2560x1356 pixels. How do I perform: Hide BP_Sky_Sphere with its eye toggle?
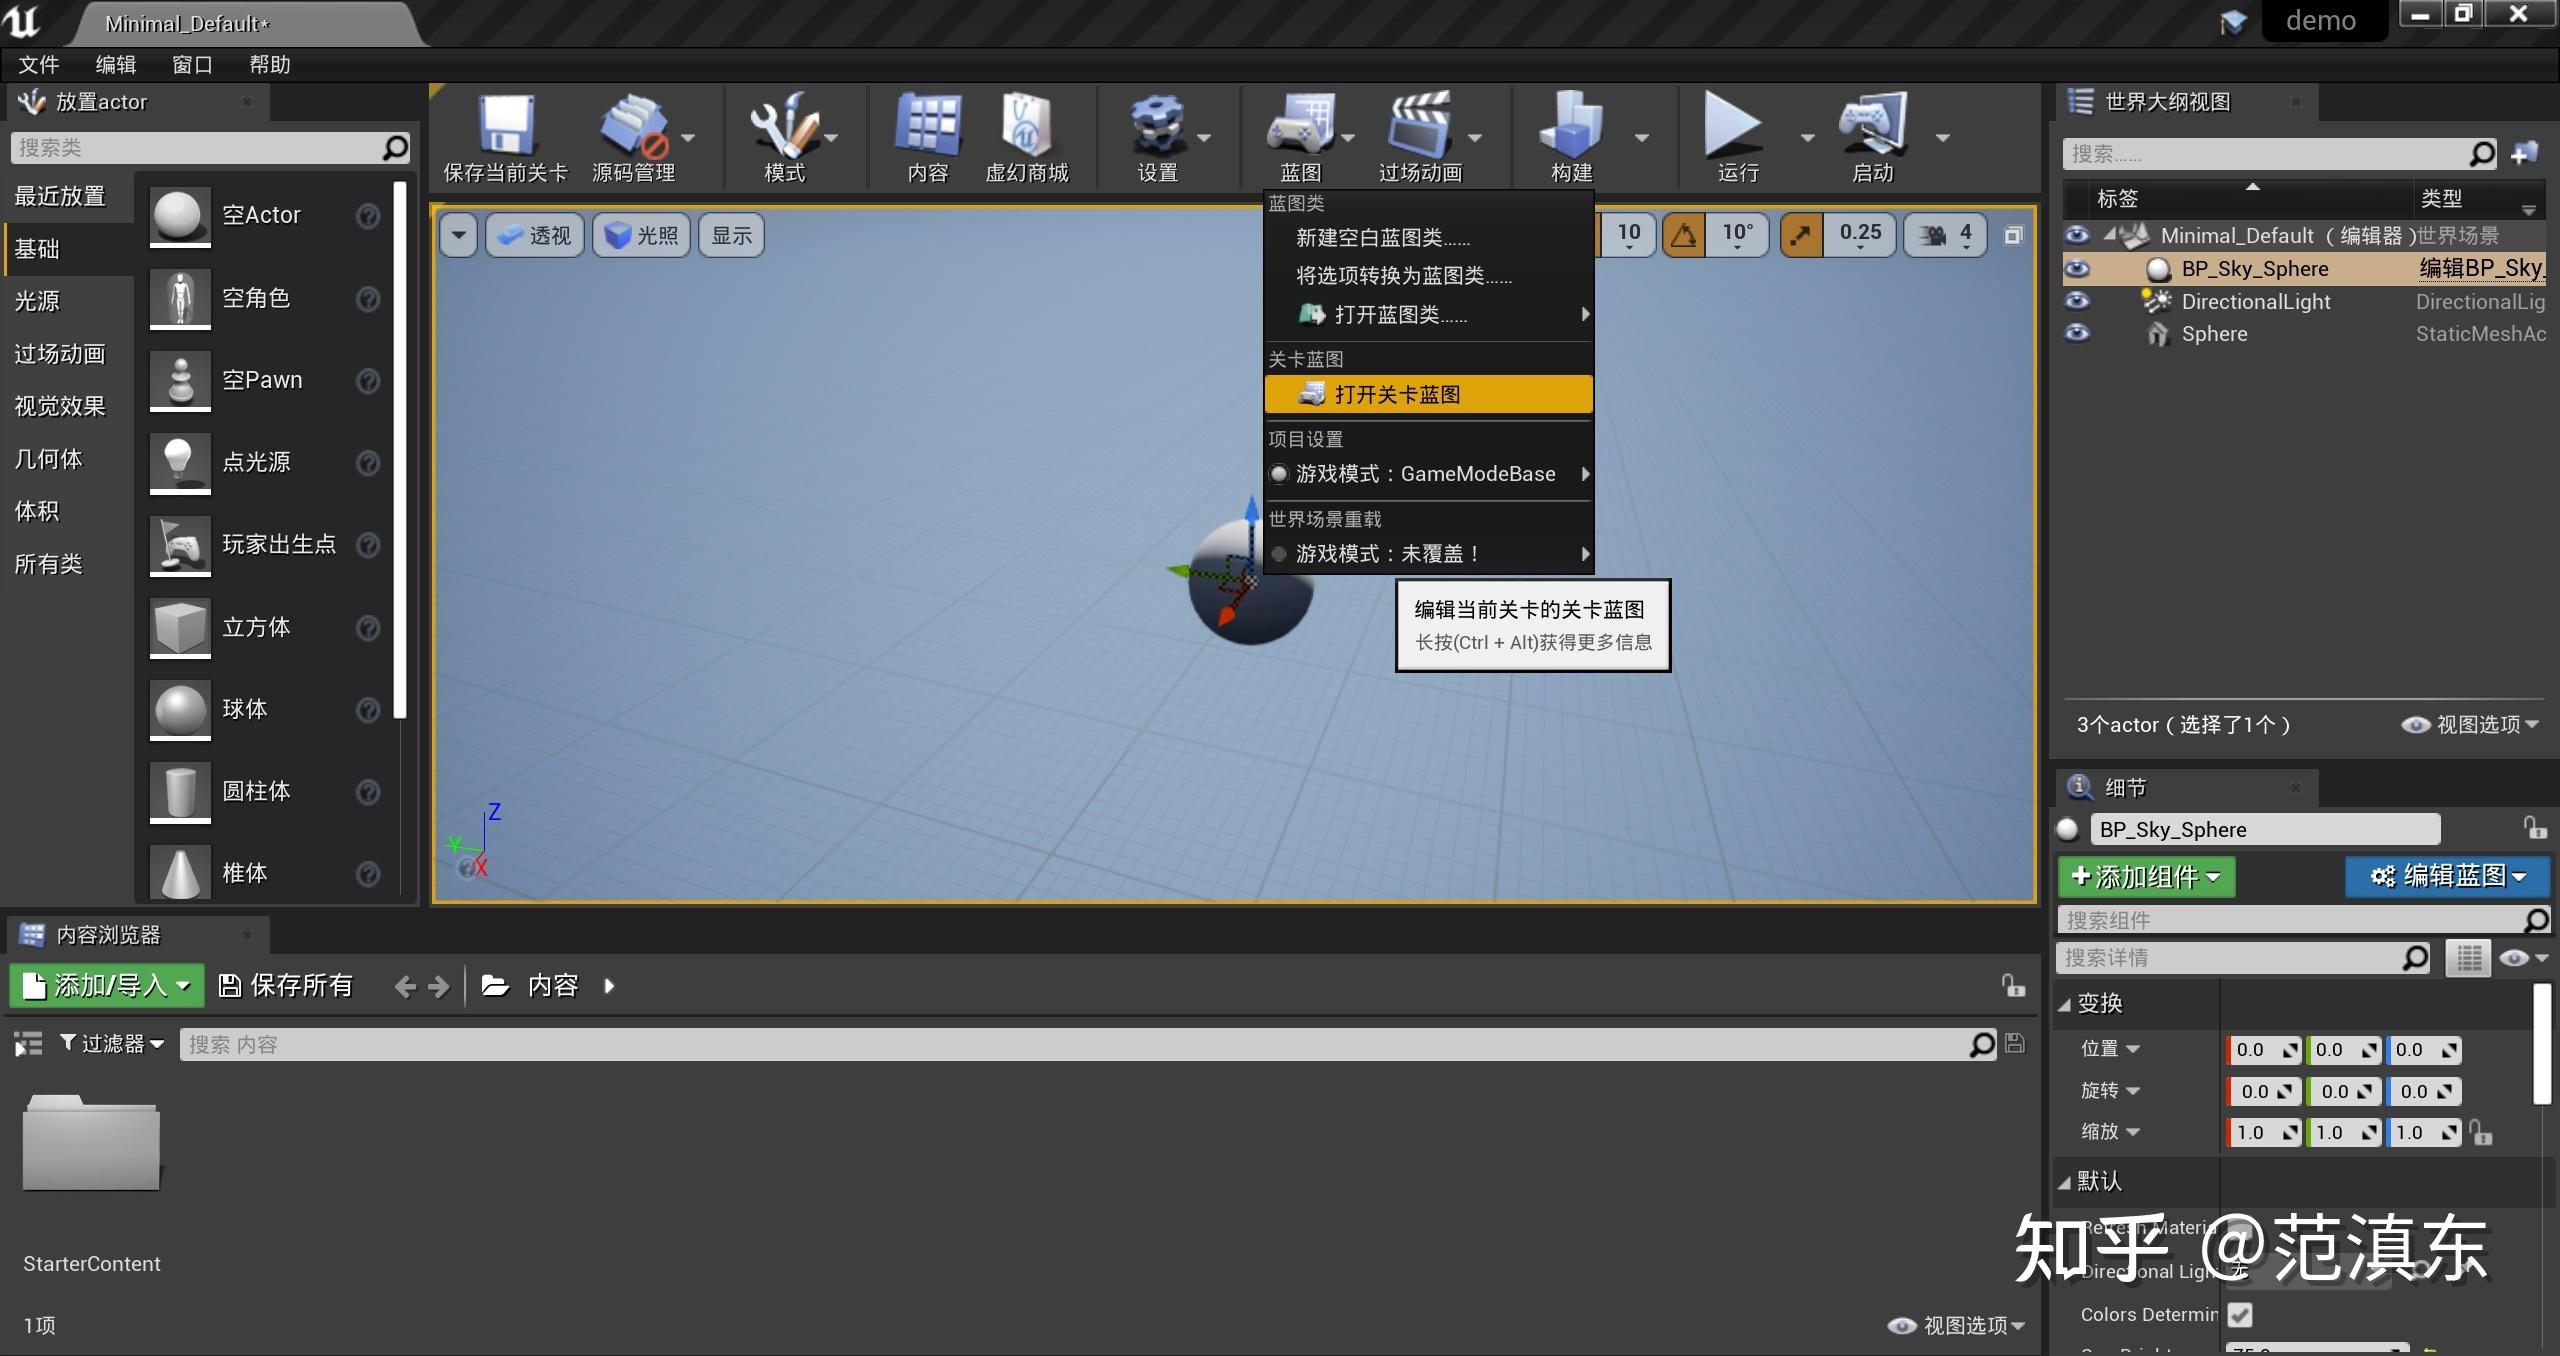pos(2078,268)
